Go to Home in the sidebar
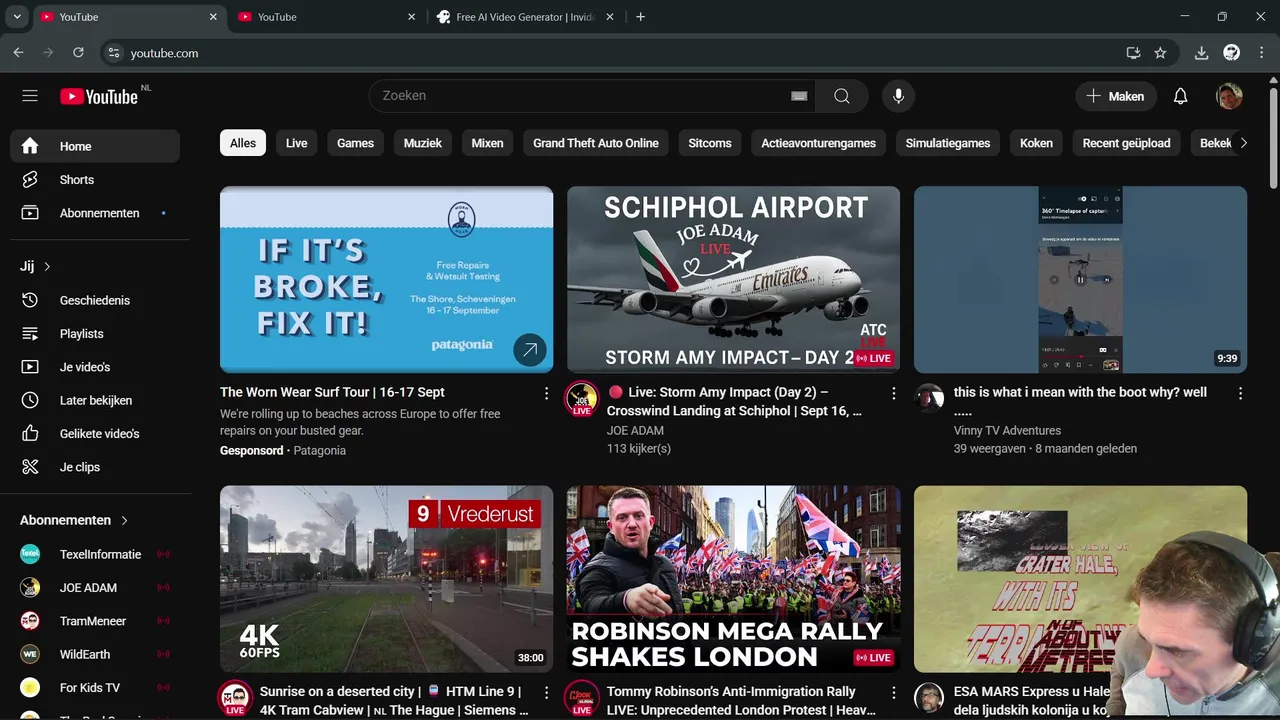Screen dimensions: 1280x720 click(95, 146)
